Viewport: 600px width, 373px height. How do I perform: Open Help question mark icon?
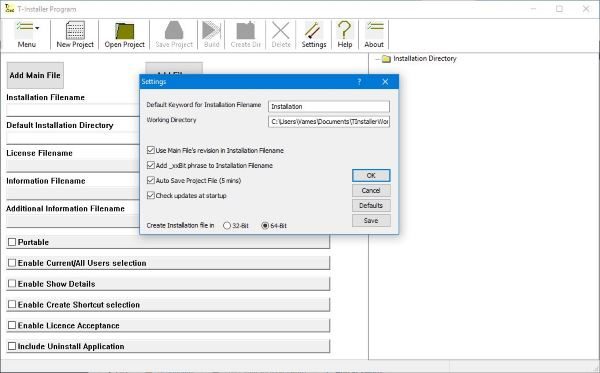[x=344, y=30]
